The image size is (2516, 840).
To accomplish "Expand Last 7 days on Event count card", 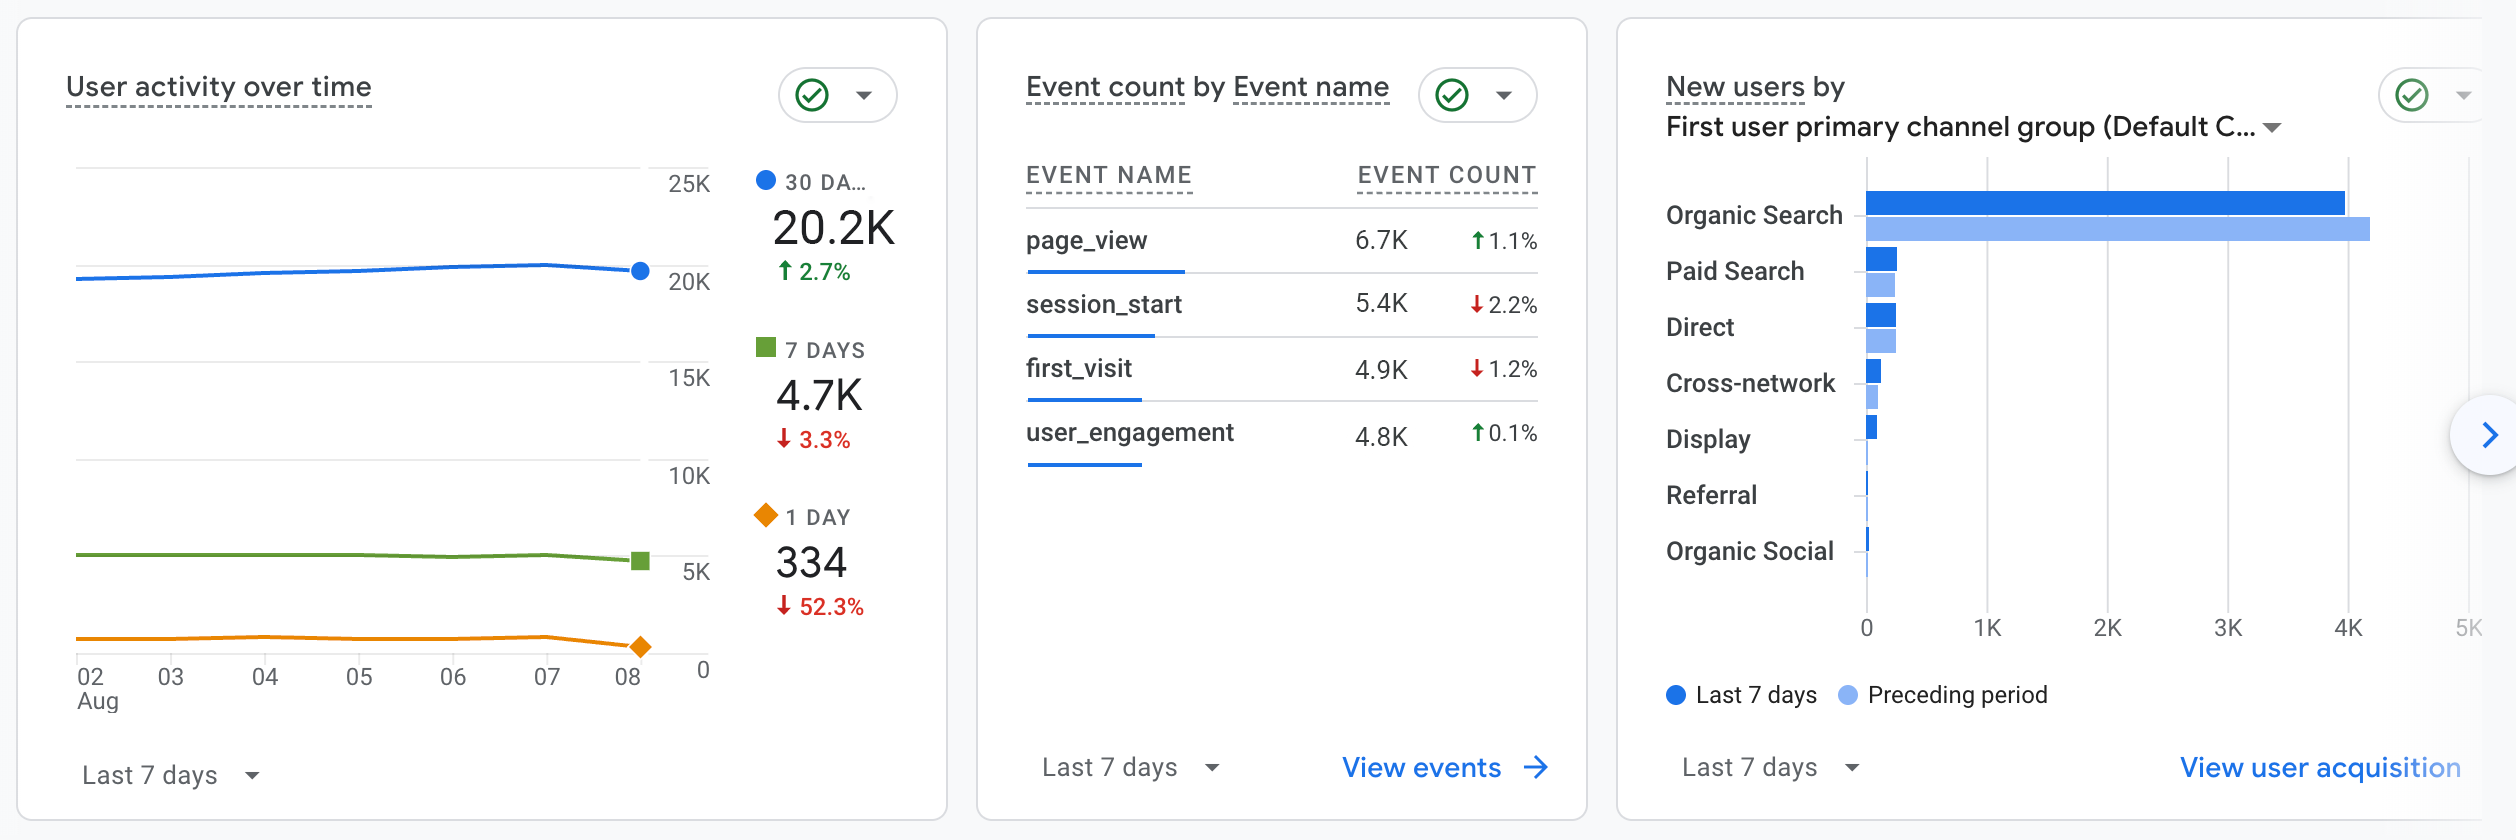I will tap(1130, 767).
